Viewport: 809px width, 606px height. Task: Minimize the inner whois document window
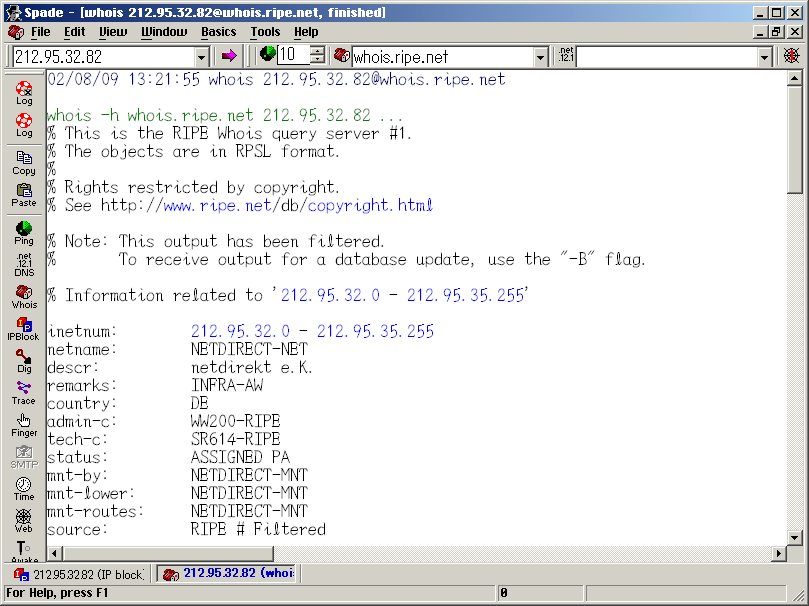coord(760,32)
